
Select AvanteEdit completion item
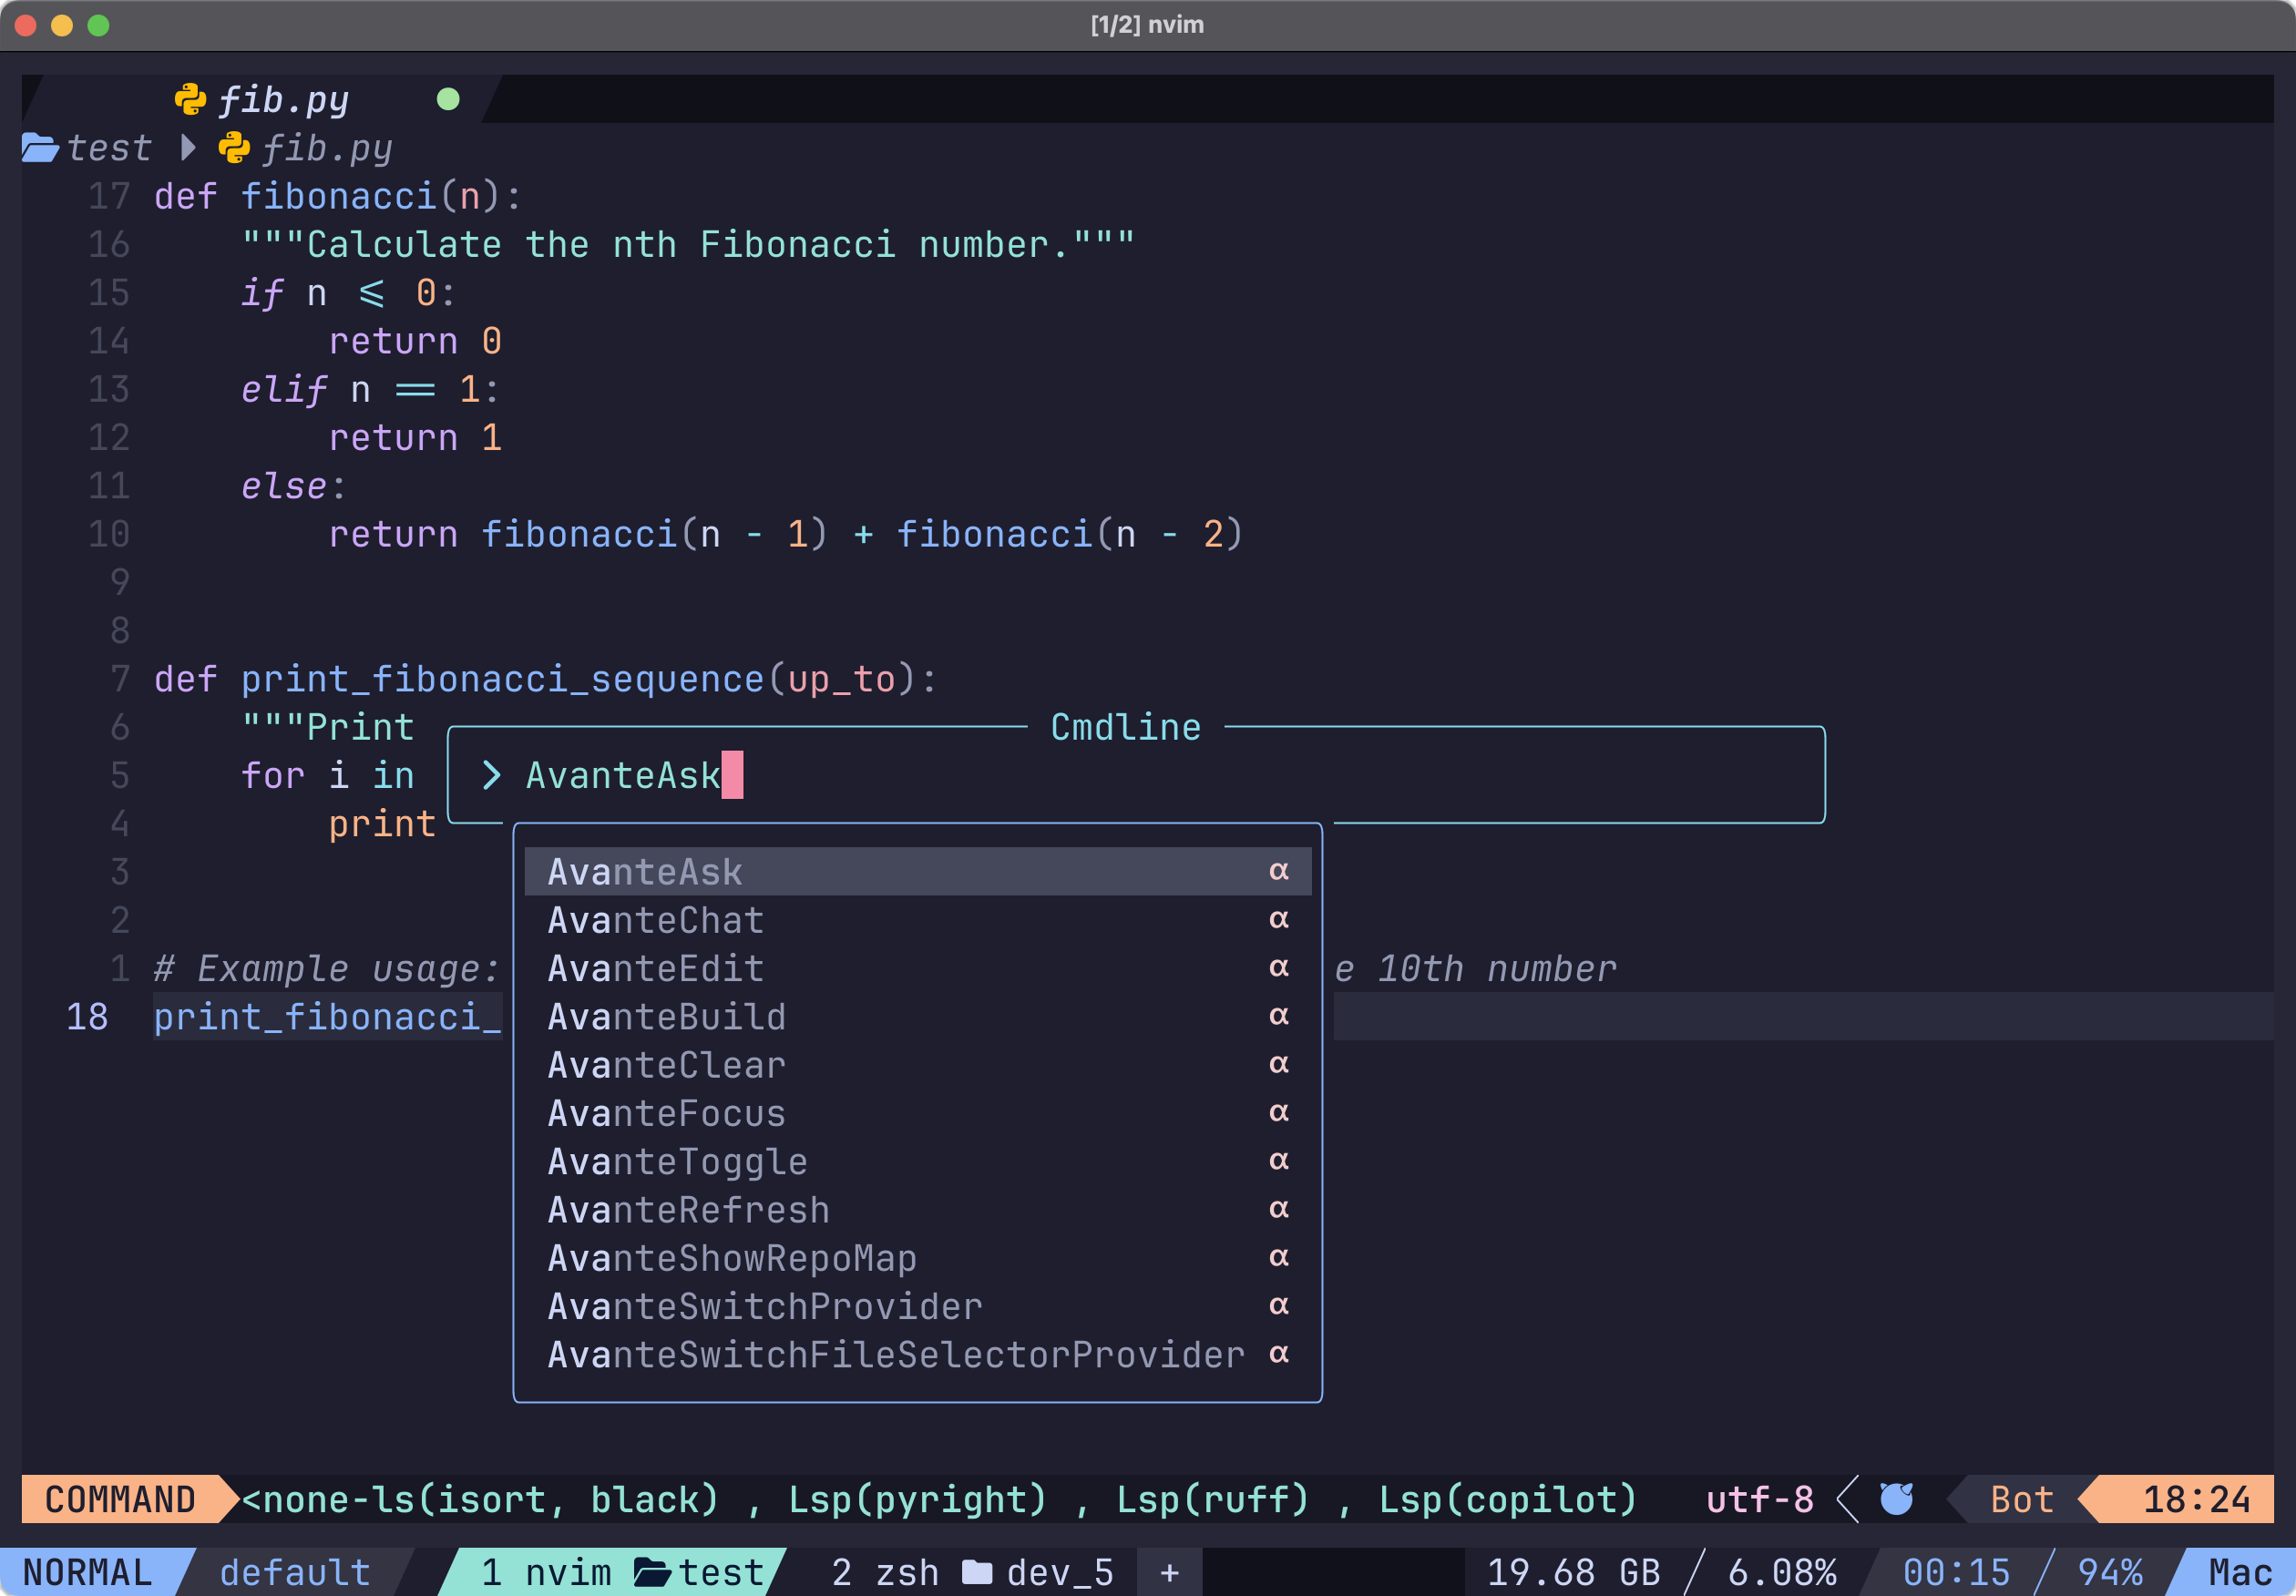pyautogui.click(x=917, y=968)
